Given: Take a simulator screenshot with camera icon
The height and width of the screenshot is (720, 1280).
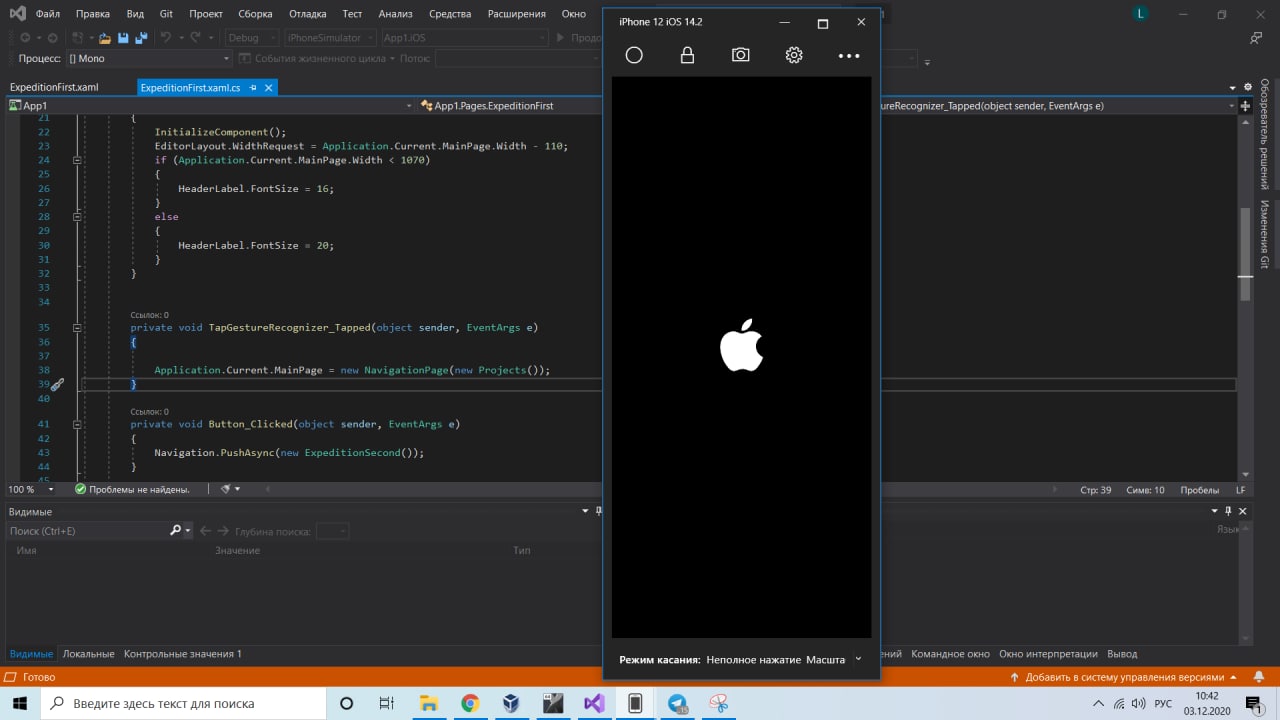Looking at the screenshot, I should 740,55.
